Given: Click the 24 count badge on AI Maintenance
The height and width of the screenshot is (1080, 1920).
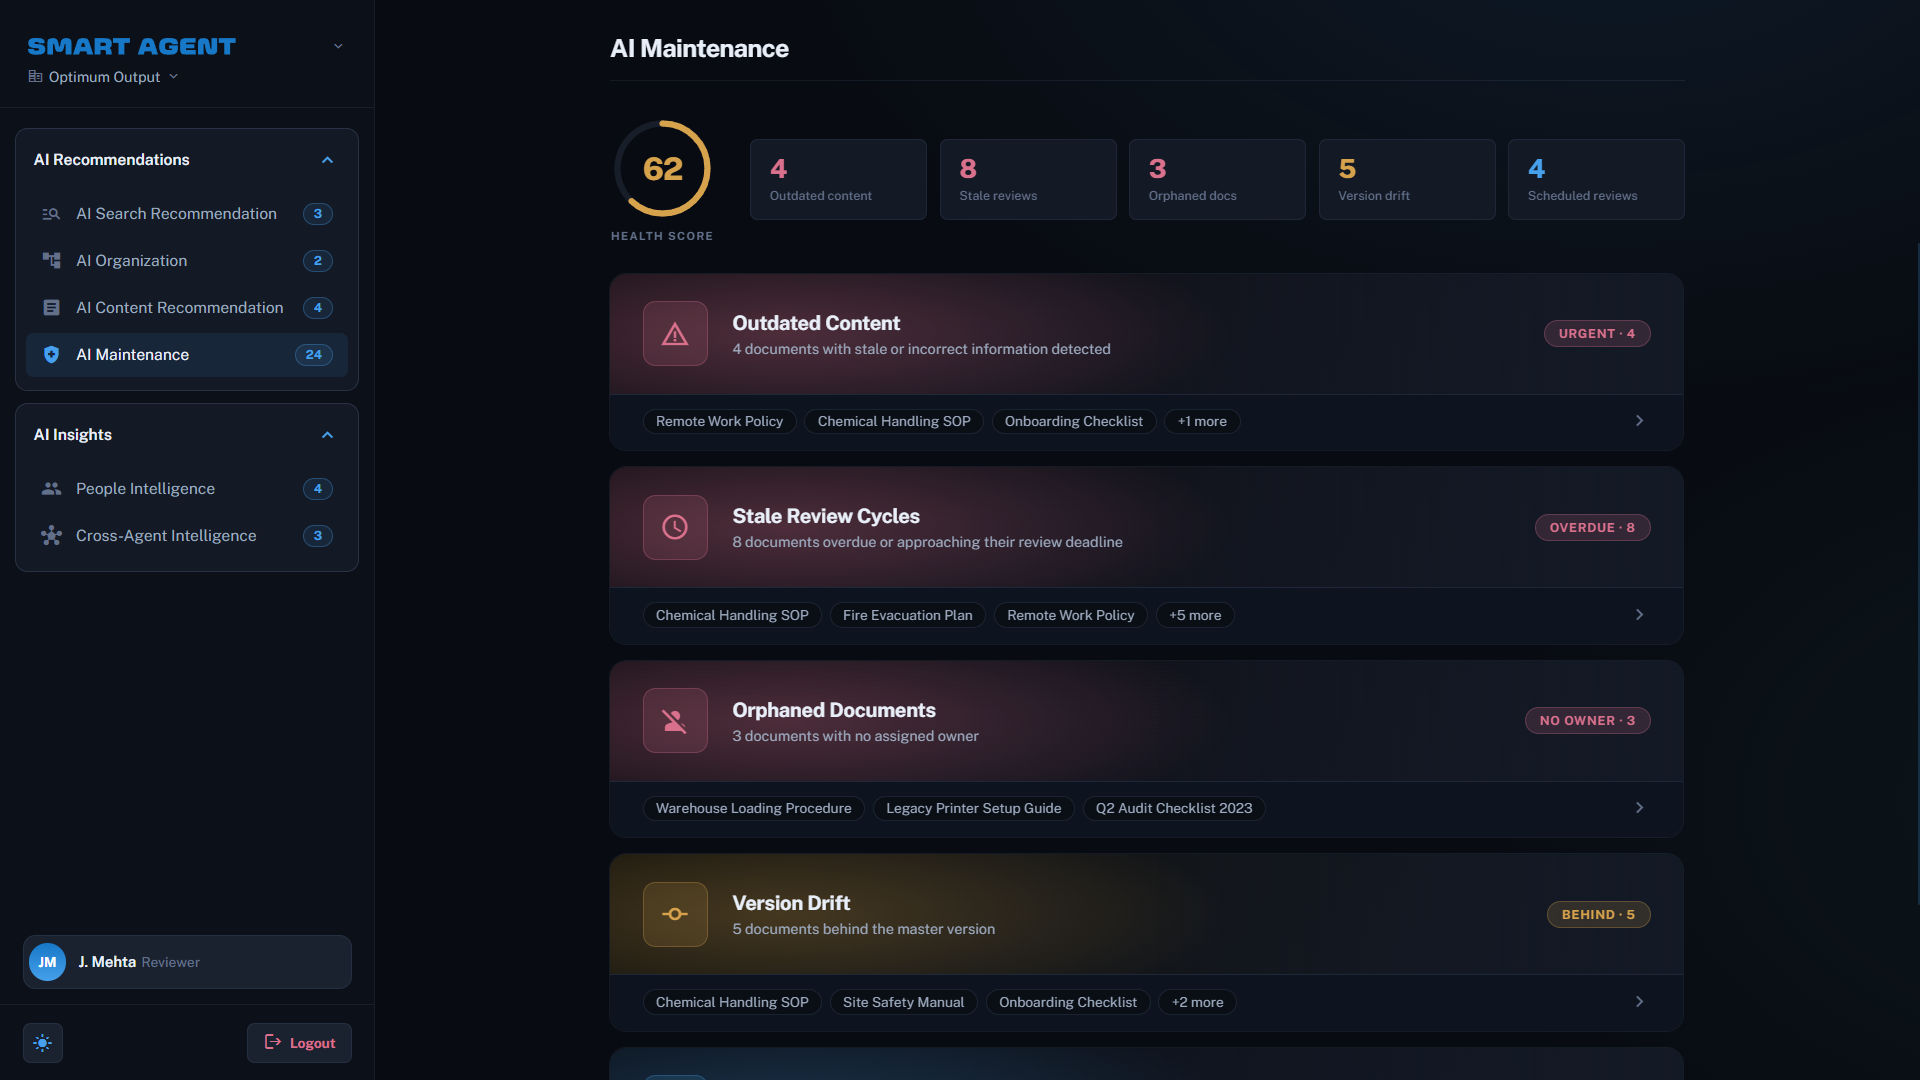Looking at the screenshot, I should point(313,355).
